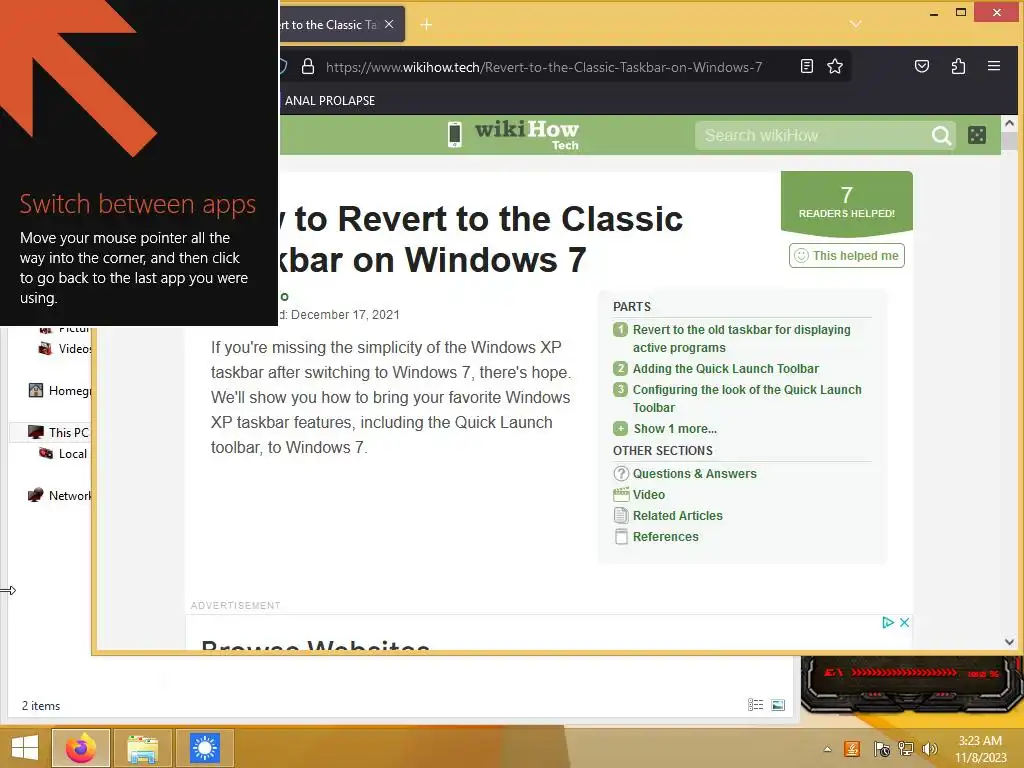Open Configuring the look of Quick Launch
The image size is (1024, 768).
tap(746, 398)
